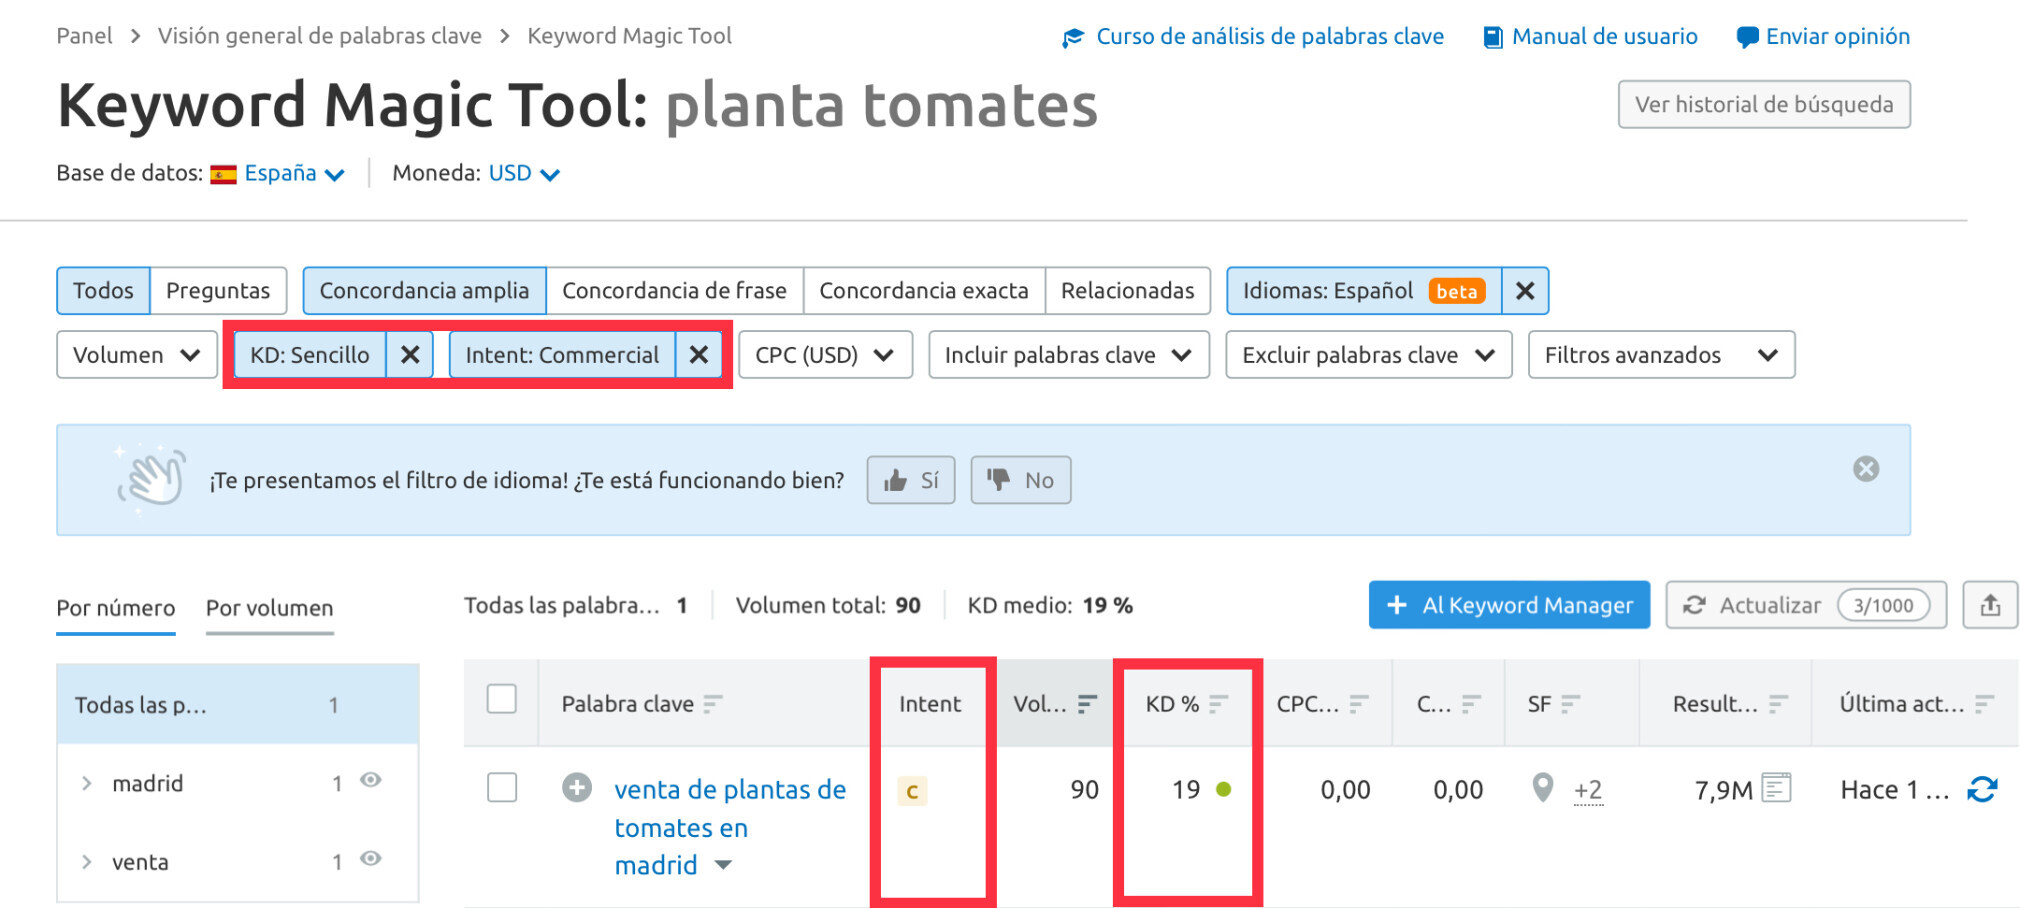
Task: Add keyword with the plus circle icon
Action: [x=577, y=788]
